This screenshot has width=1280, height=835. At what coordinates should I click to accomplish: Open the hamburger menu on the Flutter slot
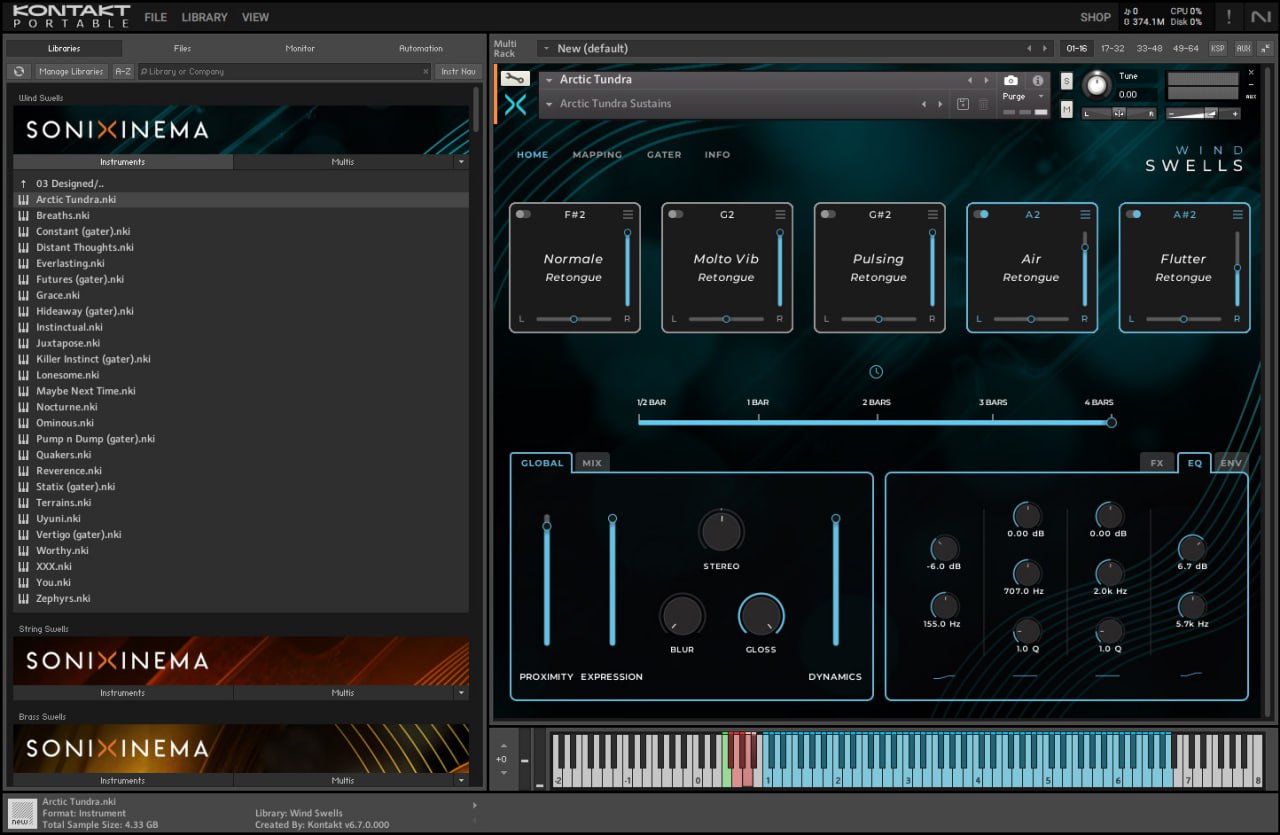(x=1238, y=214)
